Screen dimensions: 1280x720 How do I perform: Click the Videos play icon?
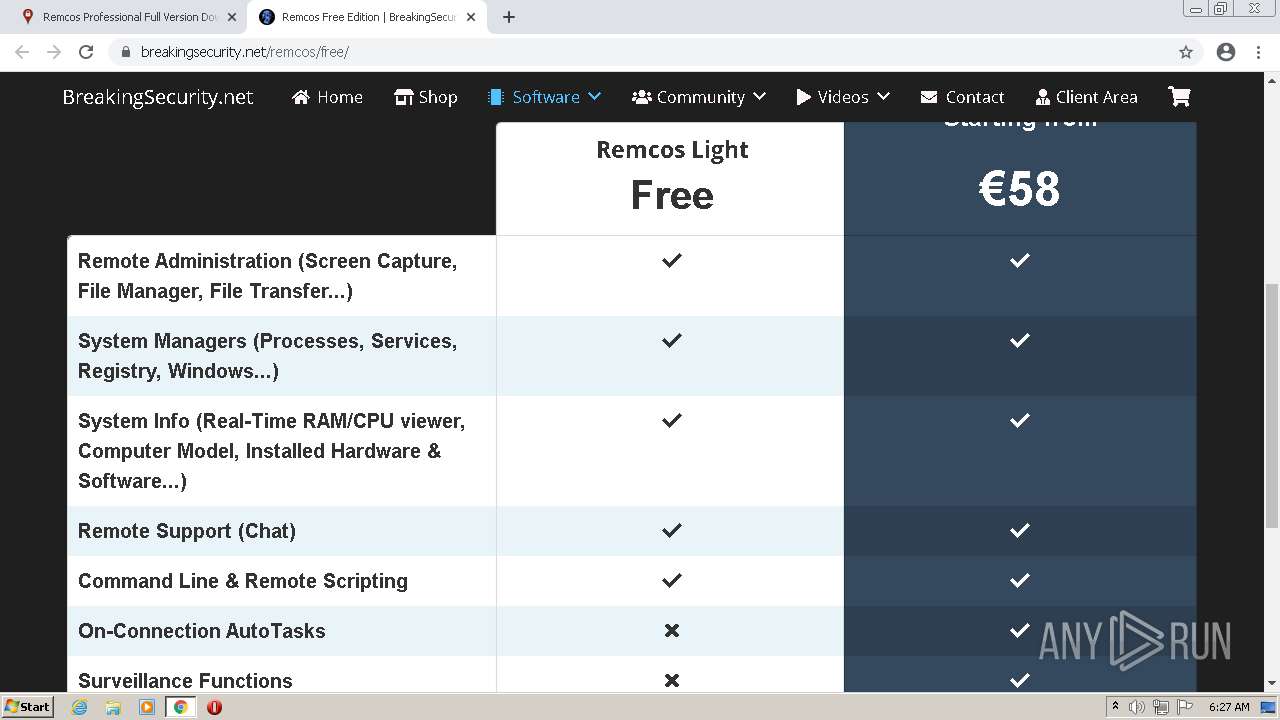point(803,97)
